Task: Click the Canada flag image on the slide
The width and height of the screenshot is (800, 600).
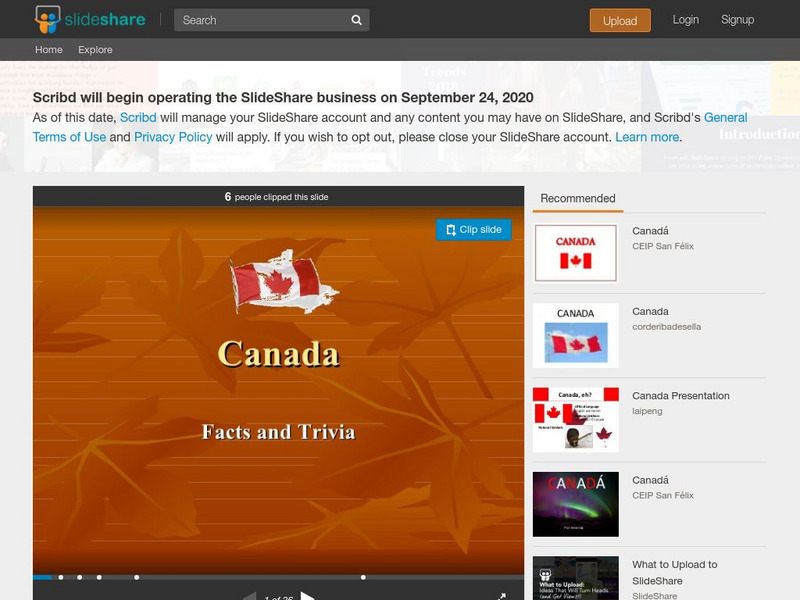Action: (284, 282)
